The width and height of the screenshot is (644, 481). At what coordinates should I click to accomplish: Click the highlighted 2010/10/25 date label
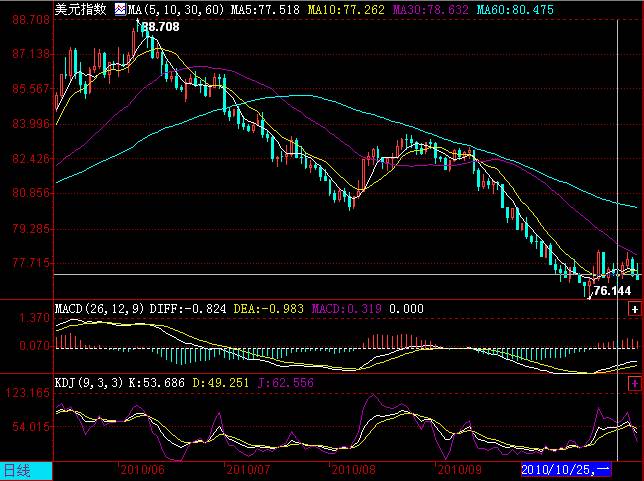click(566, 469)
